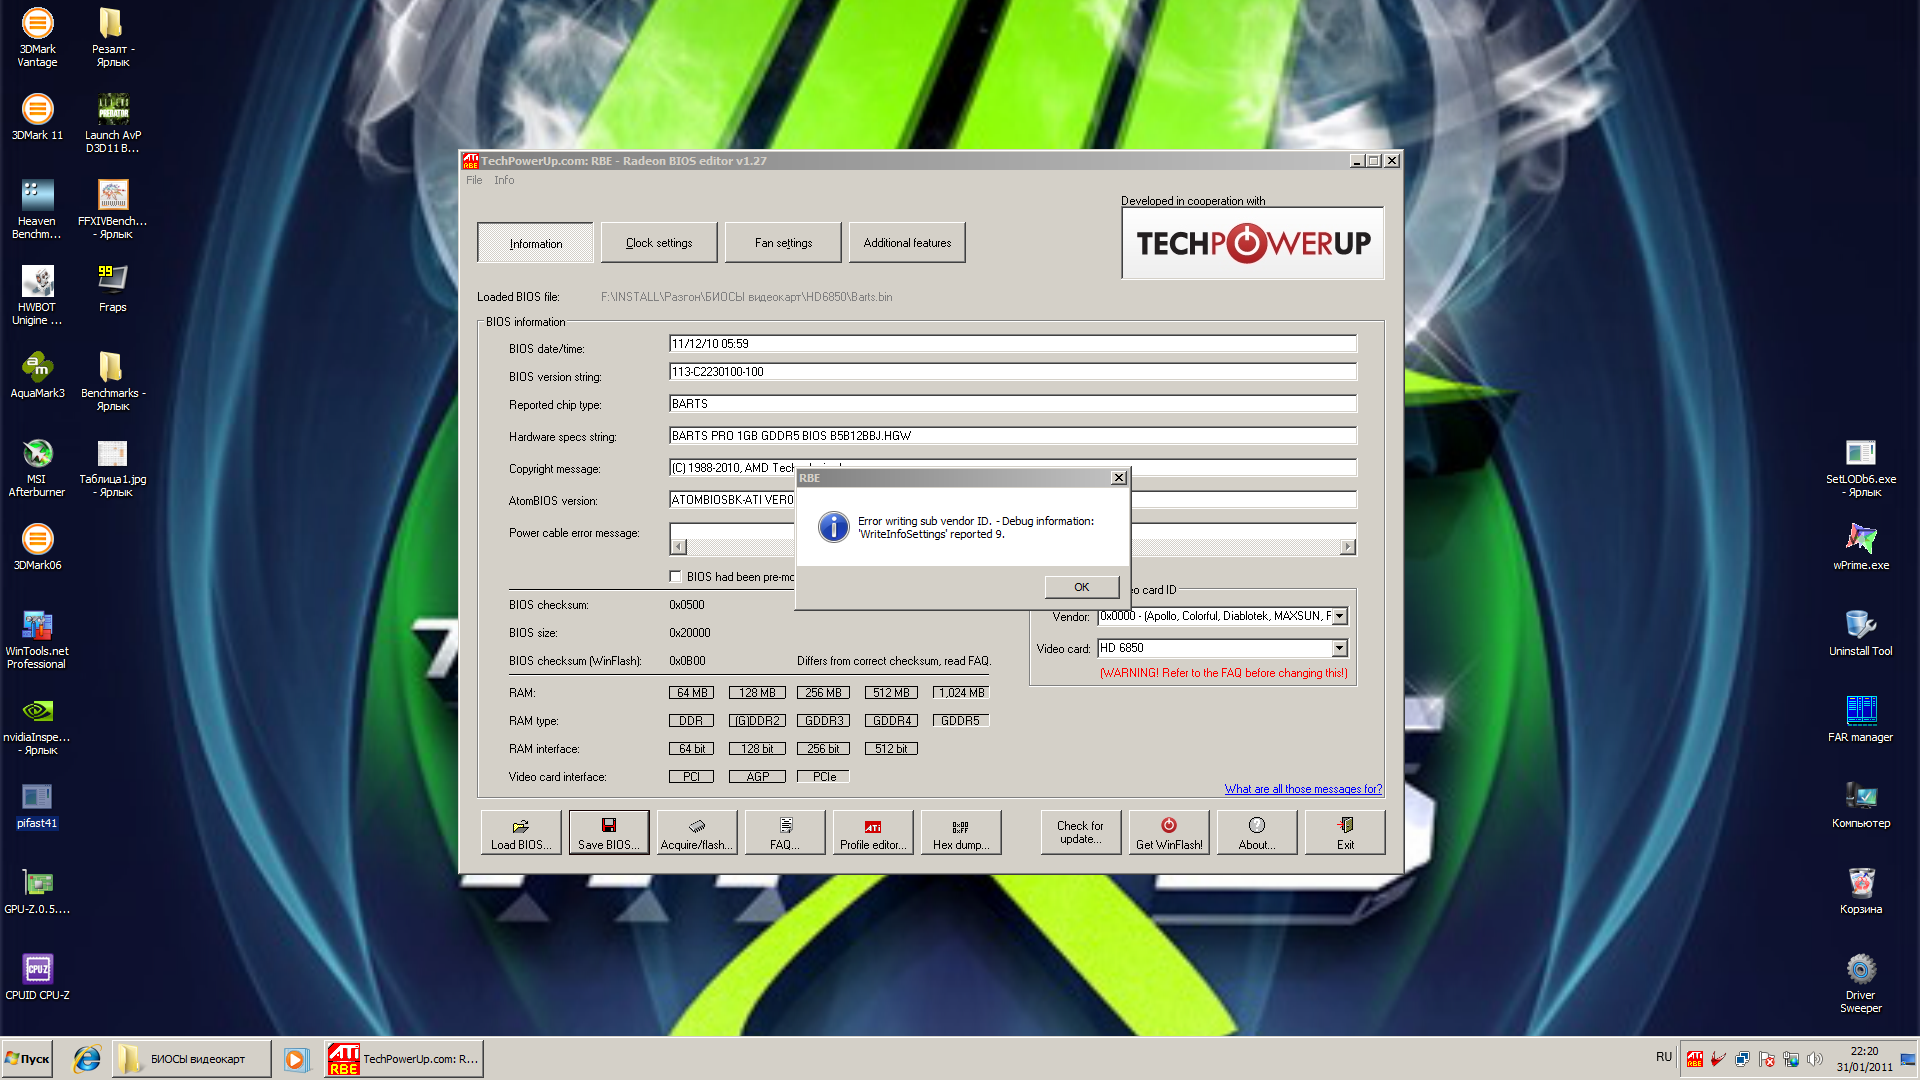Switch to Fan settings tab
This screenshot has width=1920, height=1080.
coord(783,243)
